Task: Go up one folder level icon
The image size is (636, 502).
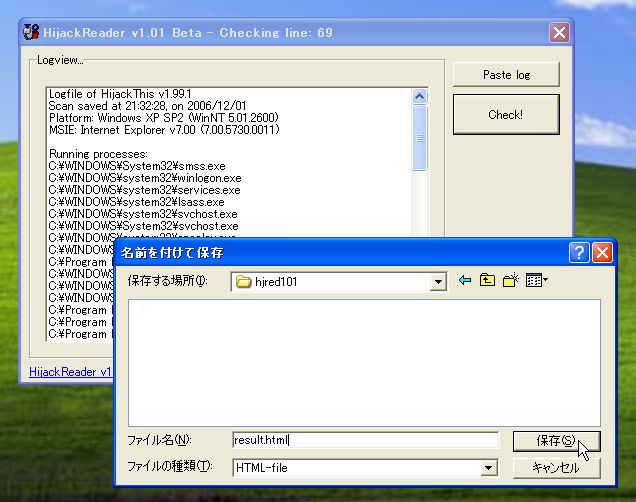Action: point(487,280)
